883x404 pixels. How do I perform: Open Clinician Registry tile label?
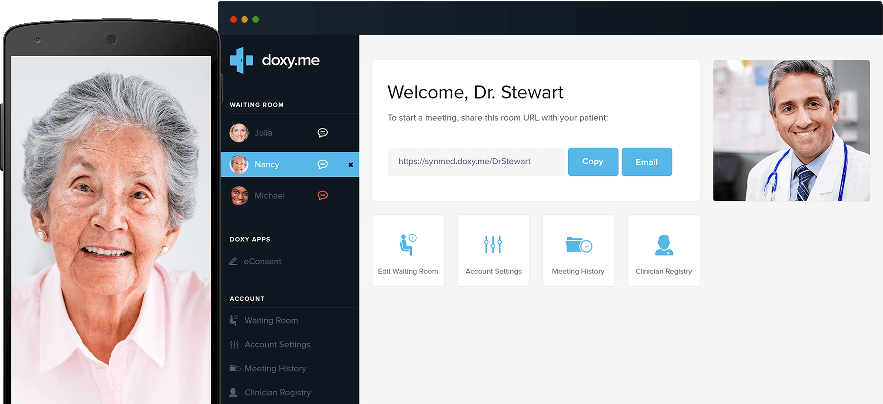tap(664, 272)
